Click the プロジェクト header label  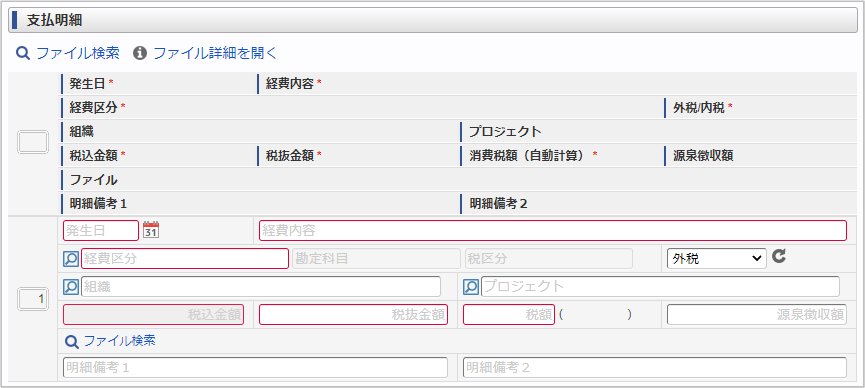[x=505, y=132]
